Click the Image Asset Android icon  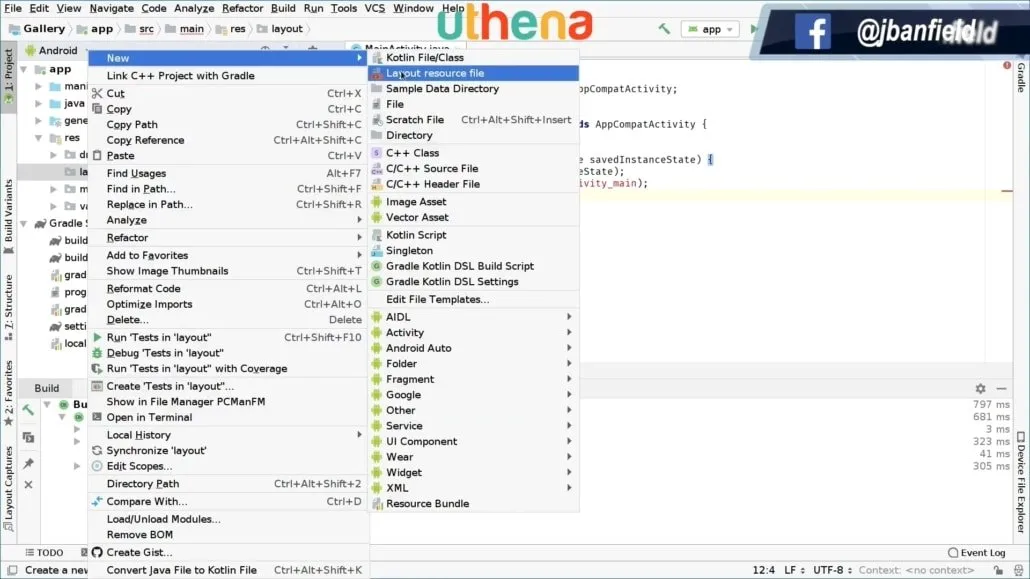pos(376,202)
